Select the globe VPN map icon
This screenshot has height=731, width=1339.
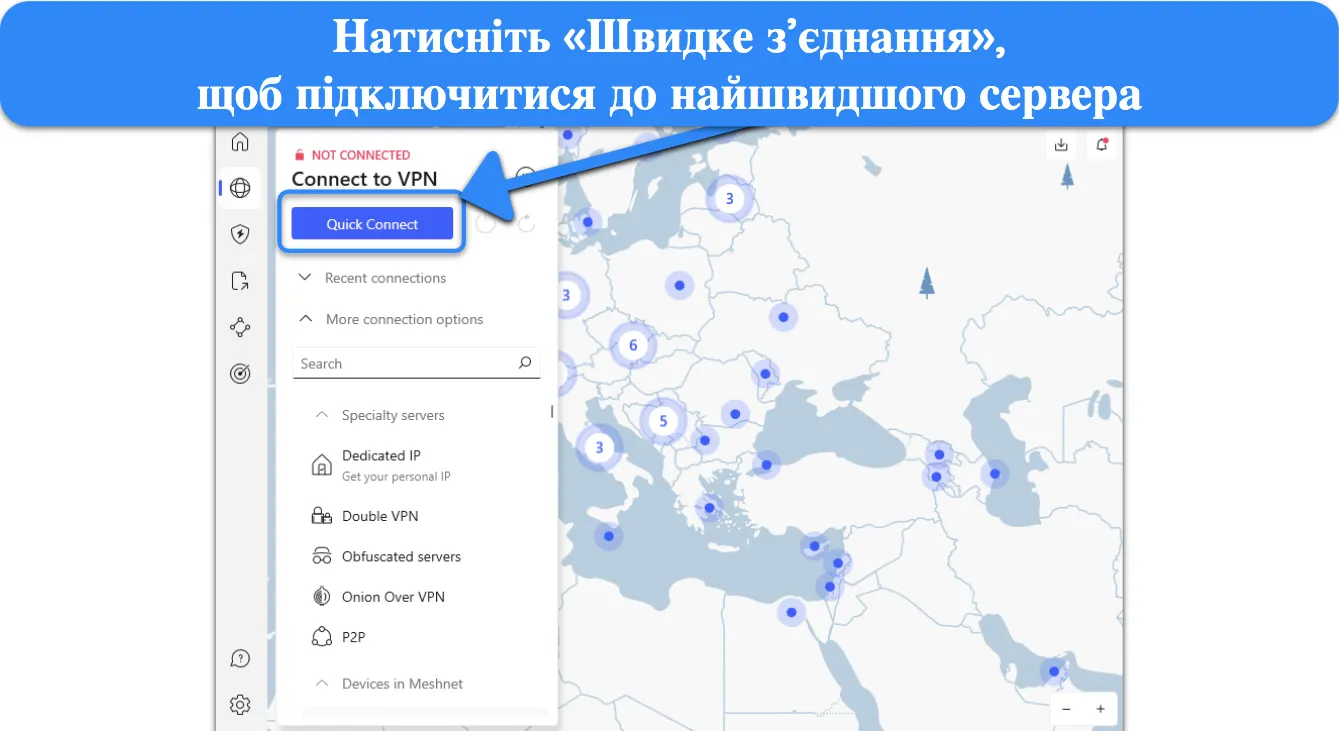click(240, 188)
